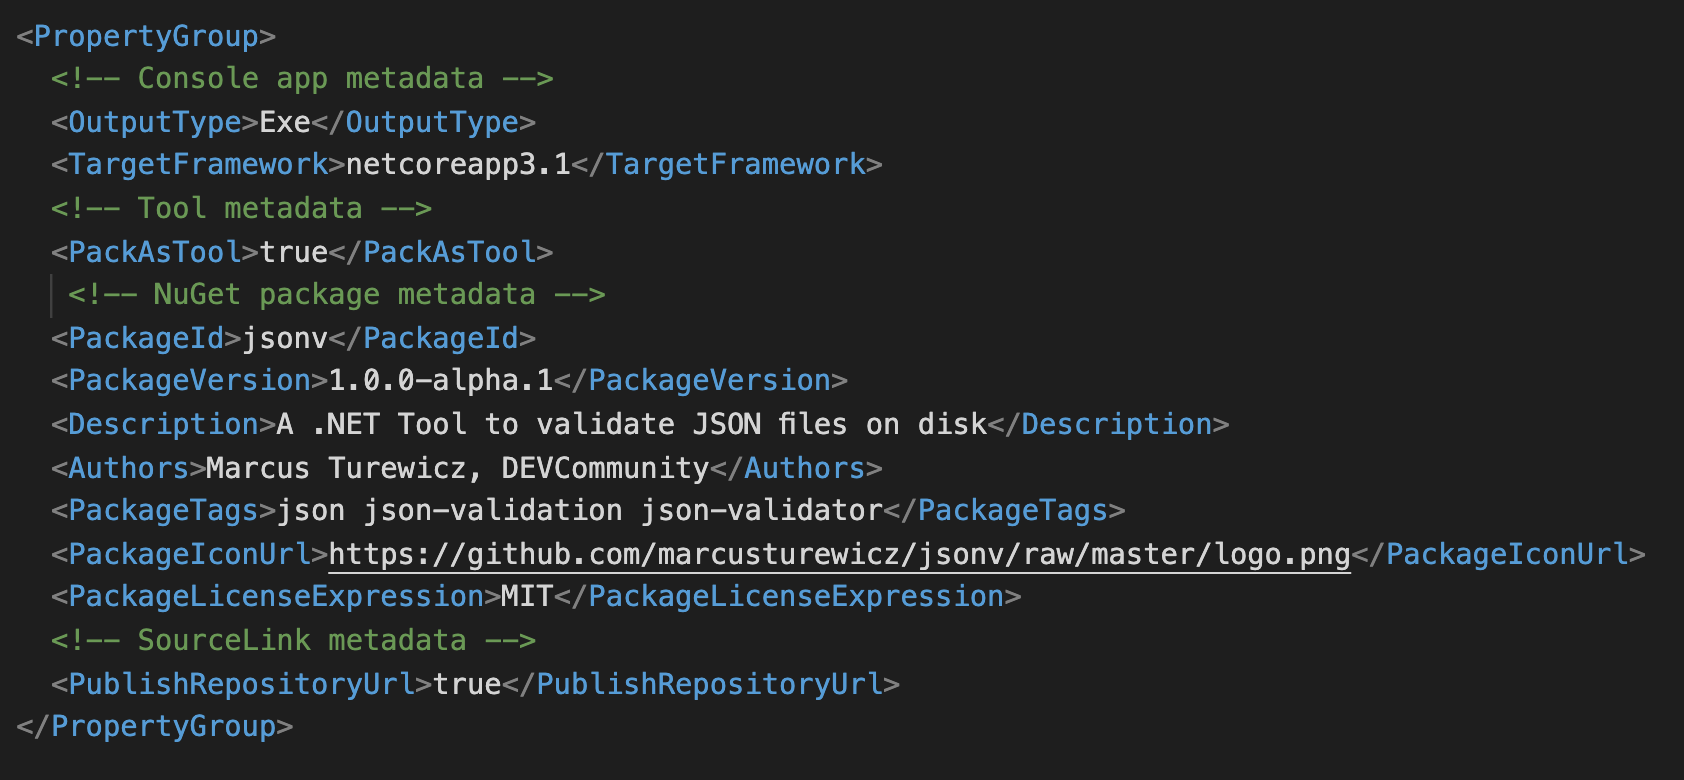Image resolution: width=1684 pixels, height=780 pixels.
Task: Click the json-validation package tags text
Action: click(x=493, y=511)
